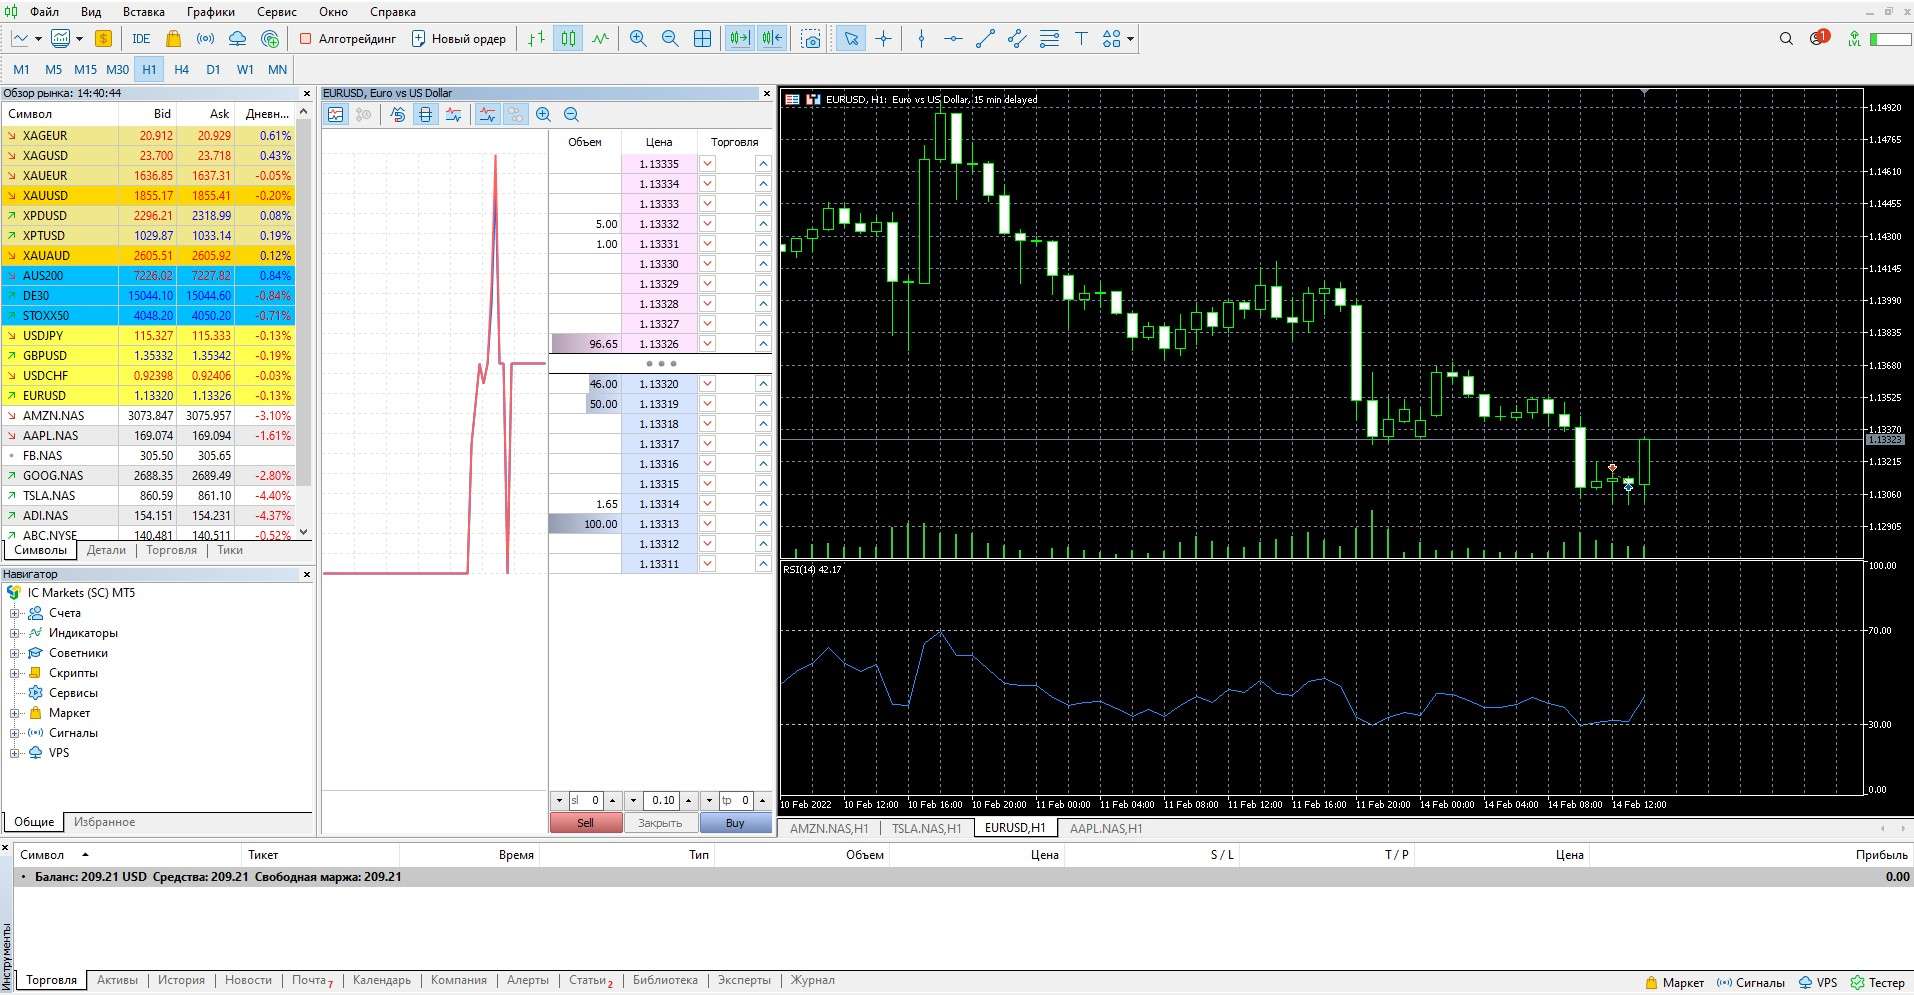Screen dimensions: 1914x995
Task: Zoom out the Depth of Market tick chart
Action: [x=571, y=115]
